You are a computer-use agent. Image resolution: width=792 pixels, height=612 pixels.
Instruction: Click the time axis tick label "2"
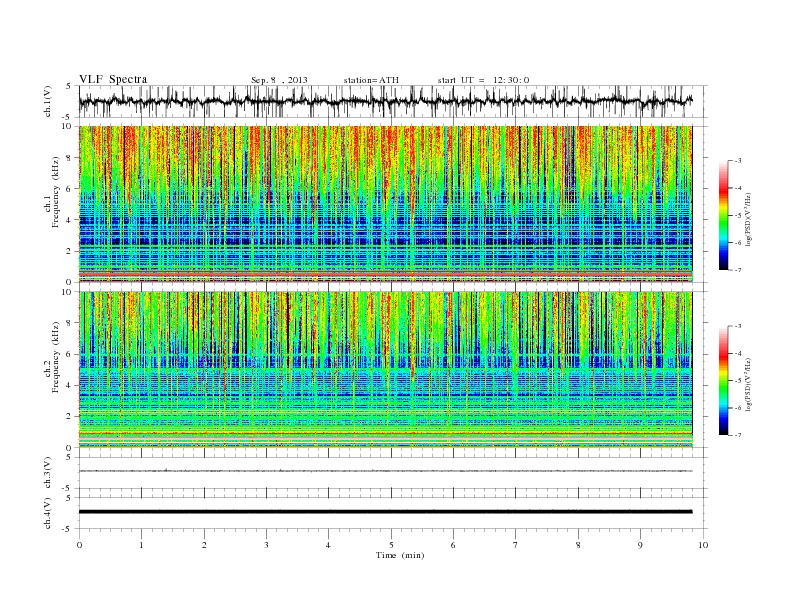click(204, 545)
